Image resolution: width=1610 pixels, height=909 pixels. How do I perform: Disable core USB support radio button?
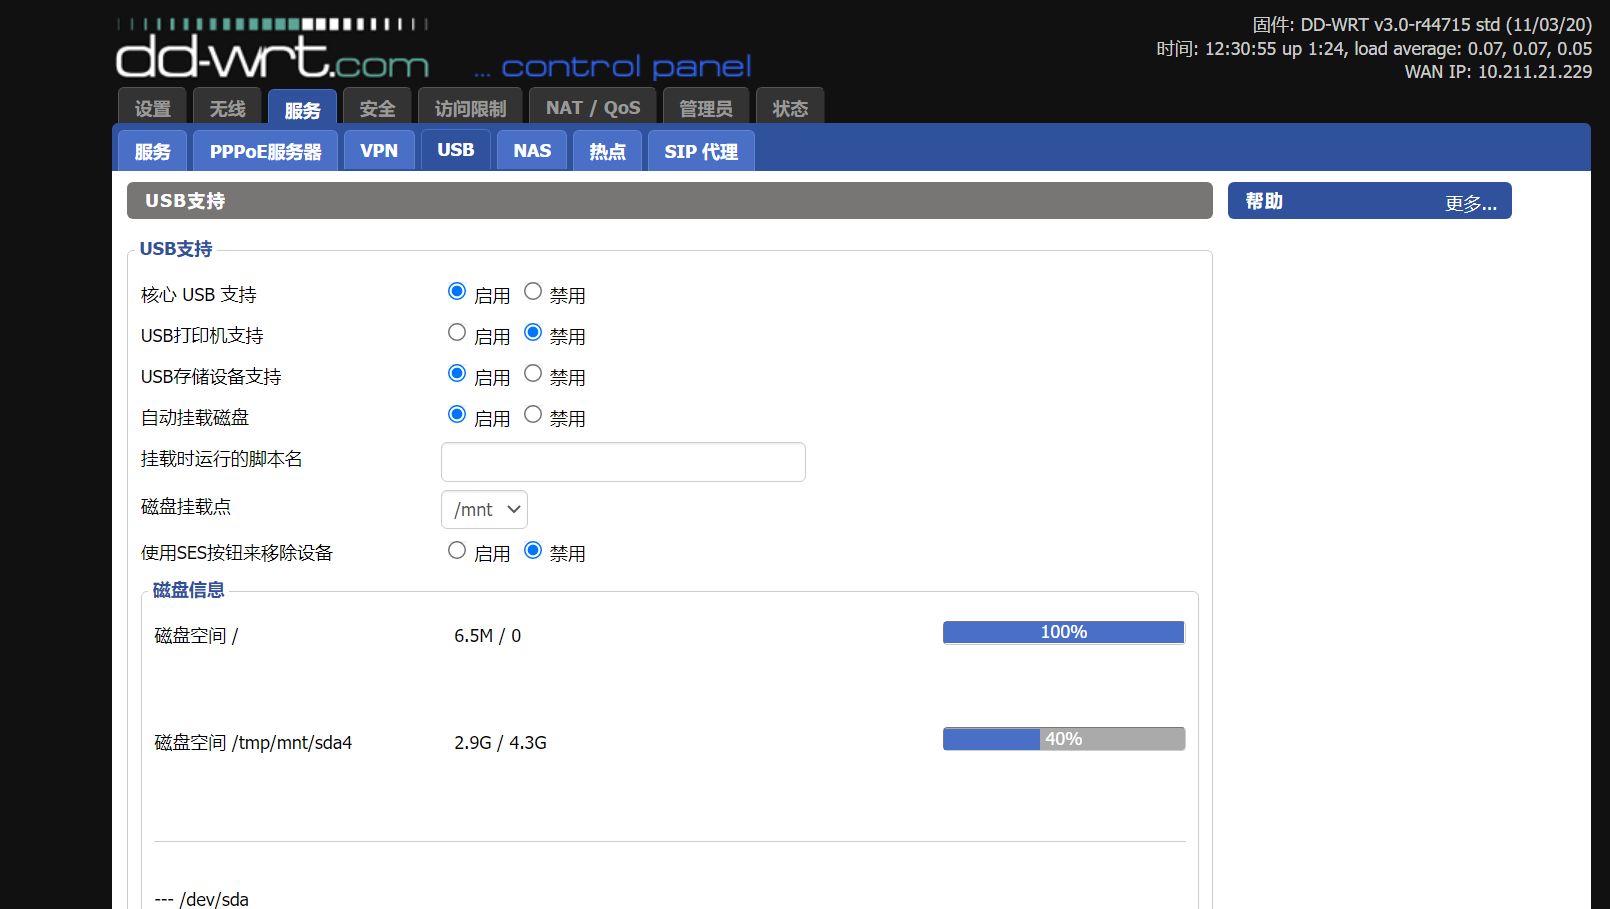[x=533, y=291]
